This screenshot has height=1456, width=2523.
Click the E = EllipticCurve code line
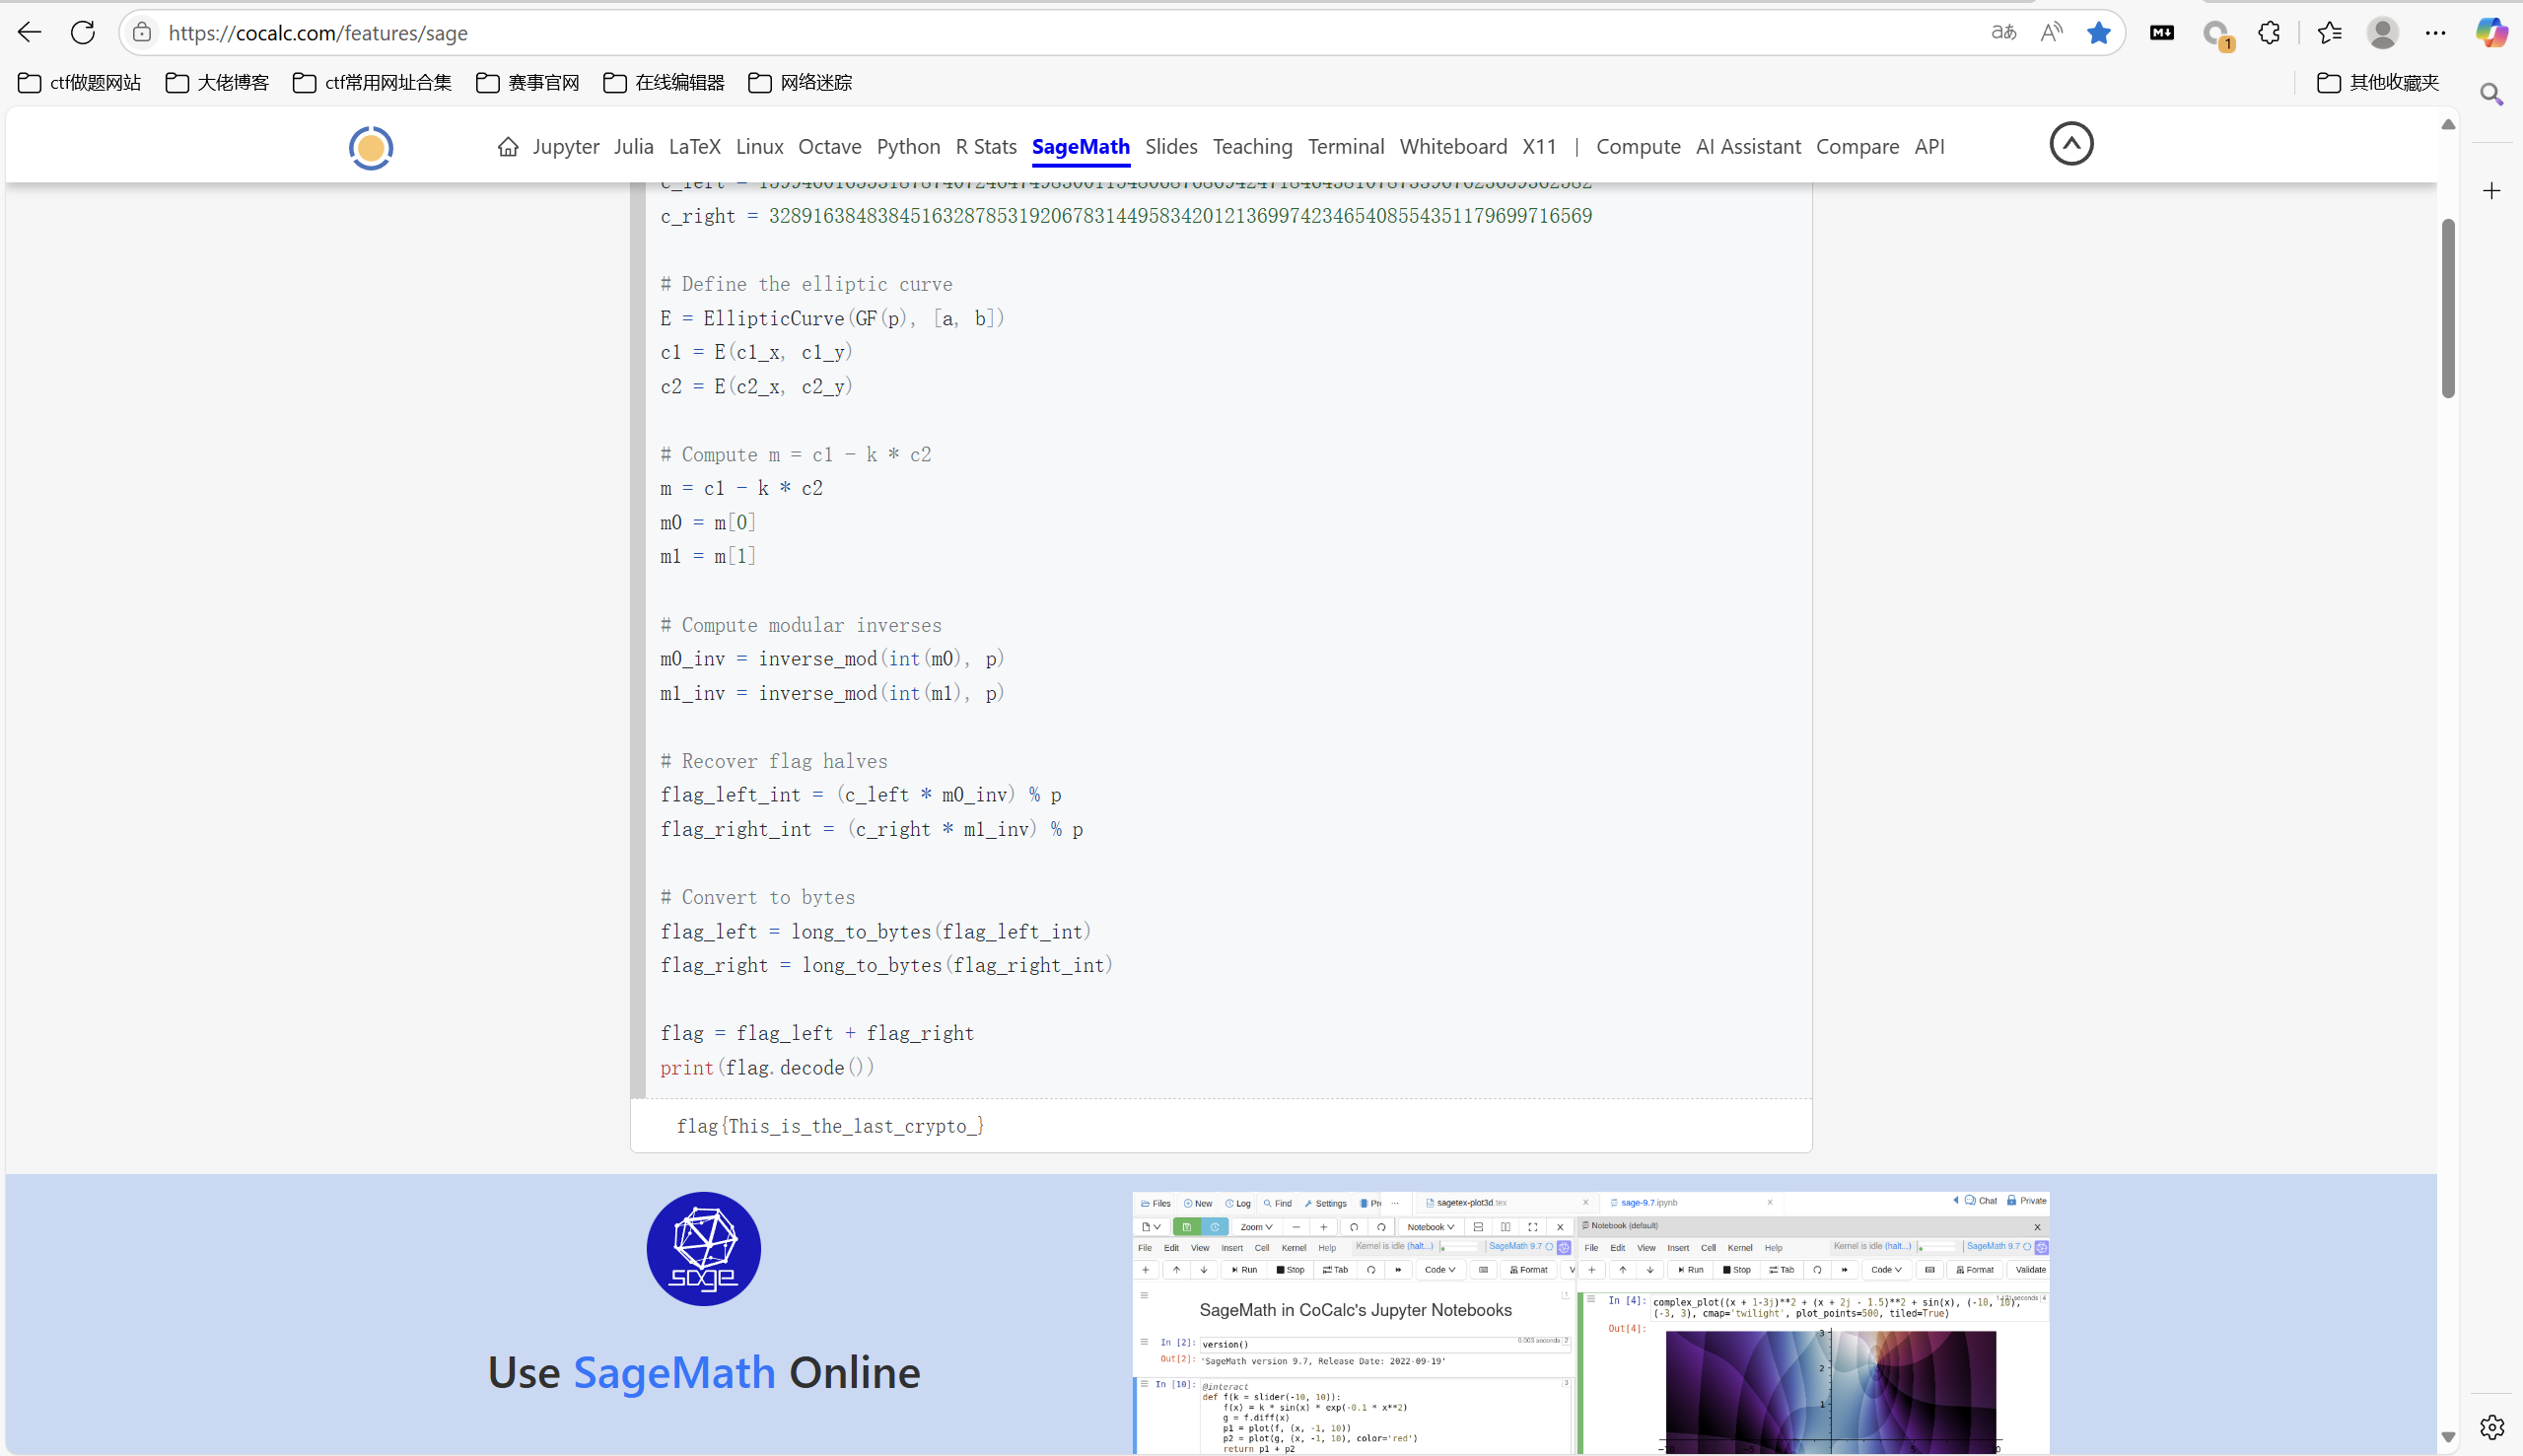[832, 318]
